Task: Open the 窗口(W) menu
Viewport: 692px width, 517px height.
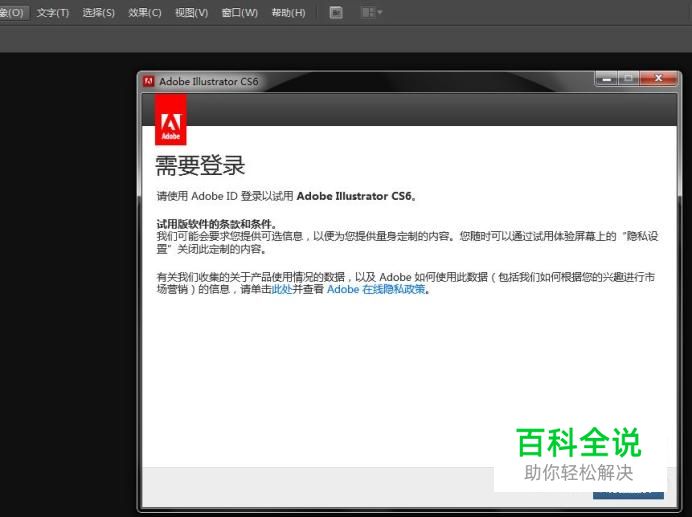Action: click(239, 13)
